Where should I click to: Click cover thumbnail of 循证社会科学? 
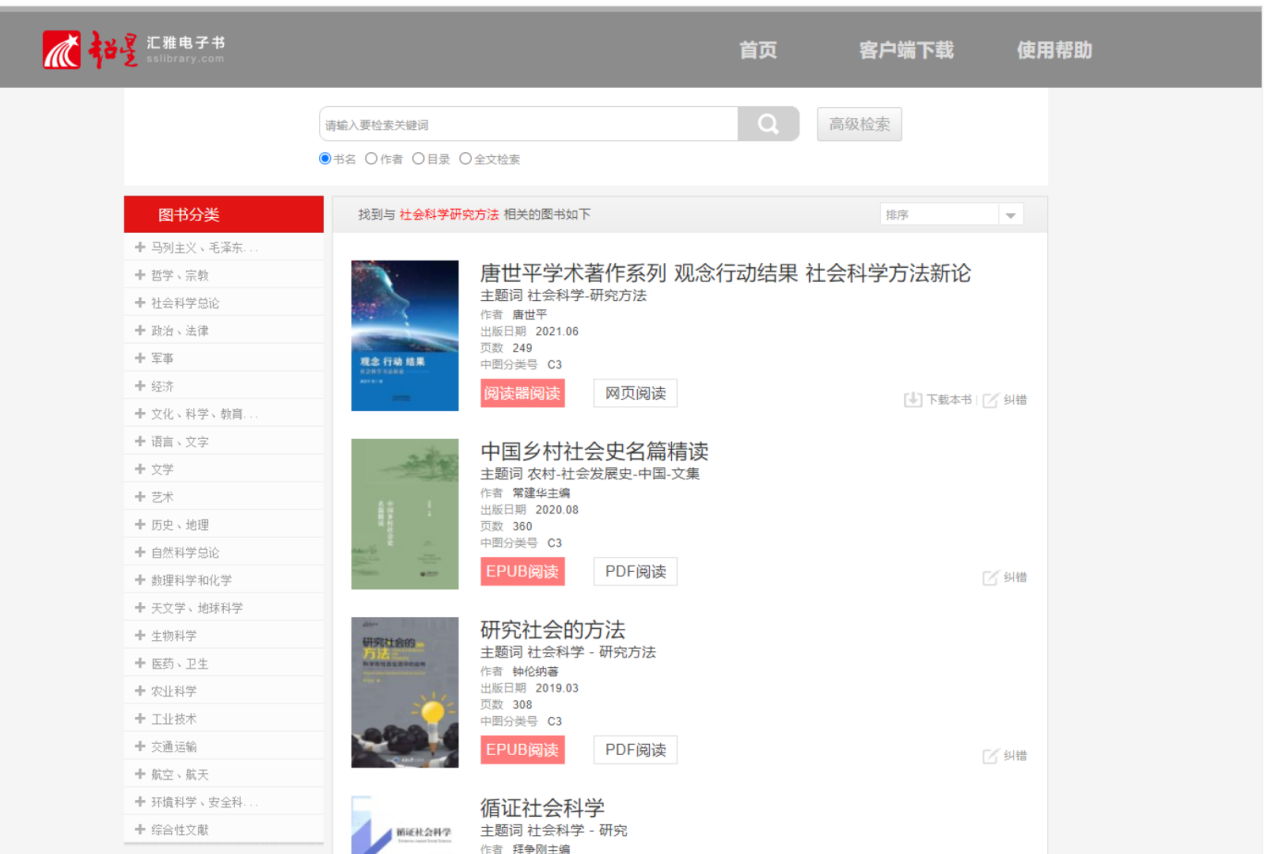coord(405,825)
